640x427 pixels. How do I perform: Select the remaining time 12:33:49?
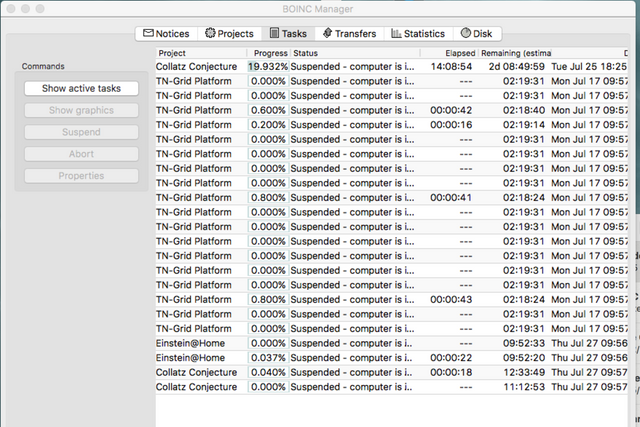click(524, 372)
